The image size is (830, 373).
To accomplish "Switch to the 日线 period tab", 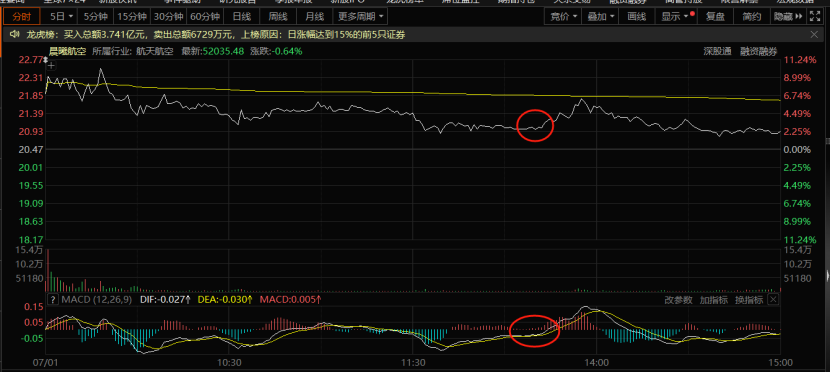I will (x=242, y=17).
